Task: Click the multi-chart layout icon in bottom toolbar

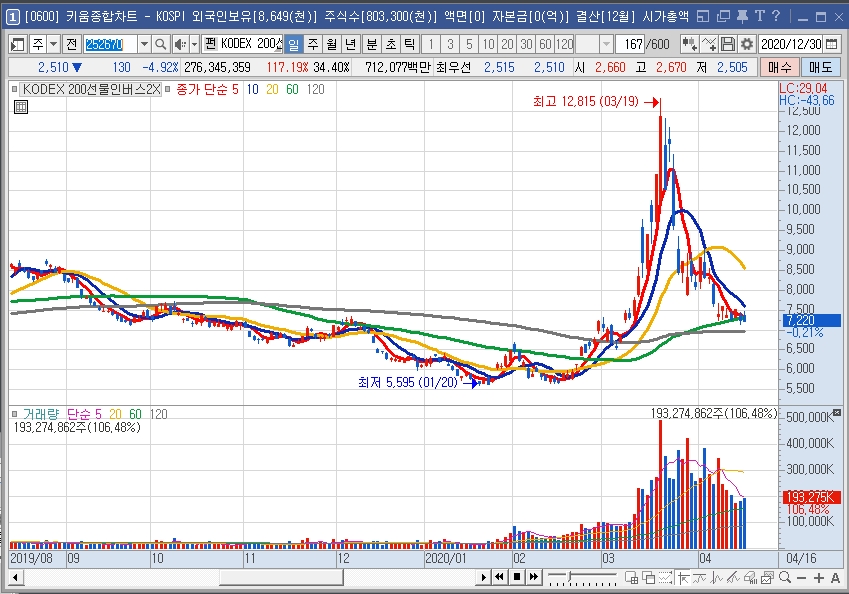Action: pyautogui.click(x=631, y=578)
